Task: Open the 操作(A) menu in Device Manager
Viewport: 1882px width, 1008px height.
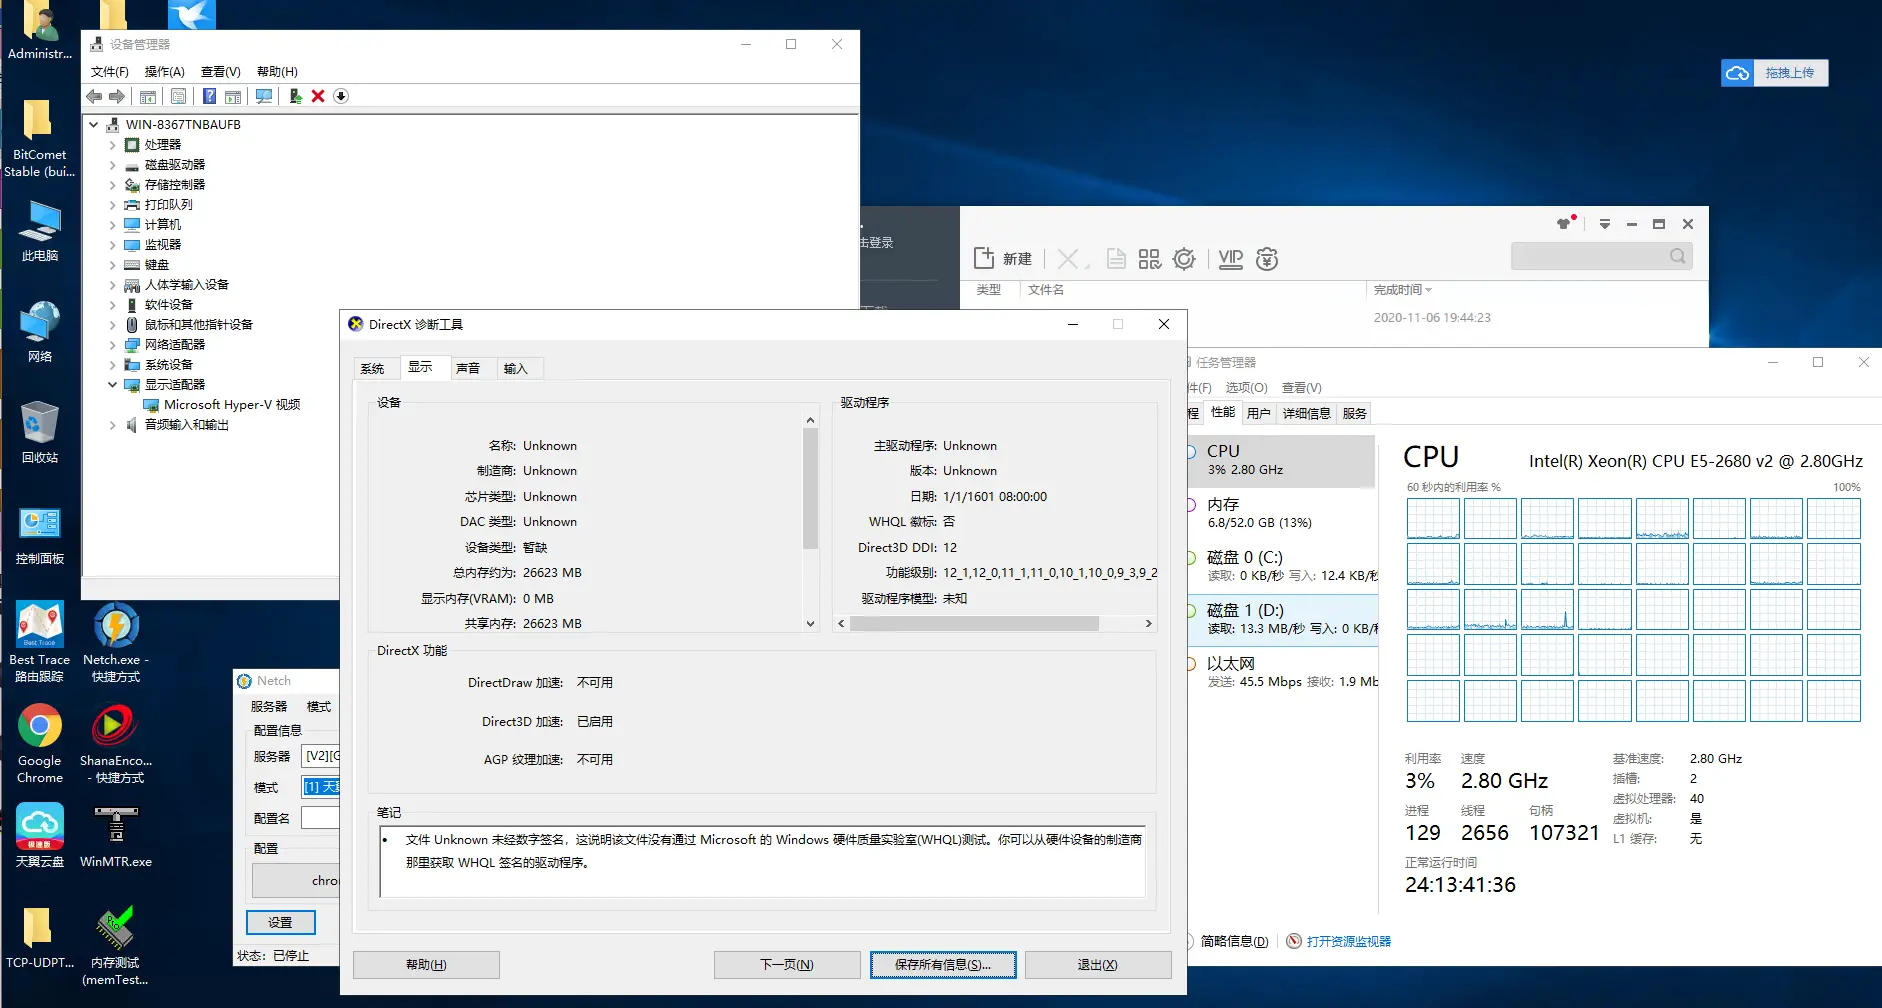Action: (x=164, y=72)
